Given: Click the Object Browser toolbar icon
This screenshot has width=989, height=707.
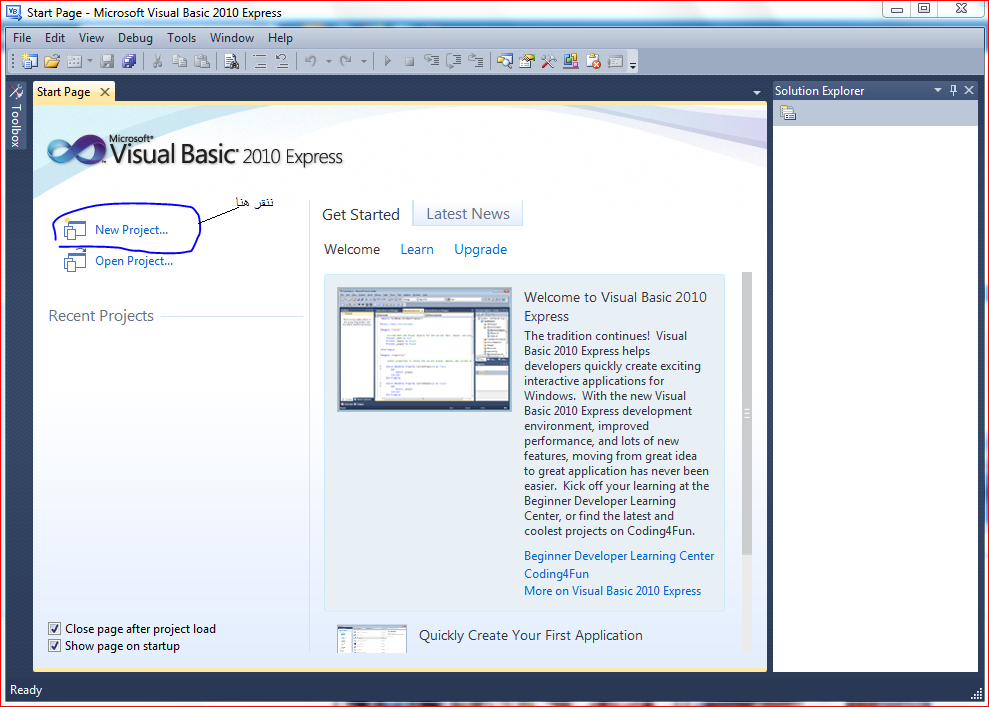Looking at the screenshot, I should (x=571, y=61).
